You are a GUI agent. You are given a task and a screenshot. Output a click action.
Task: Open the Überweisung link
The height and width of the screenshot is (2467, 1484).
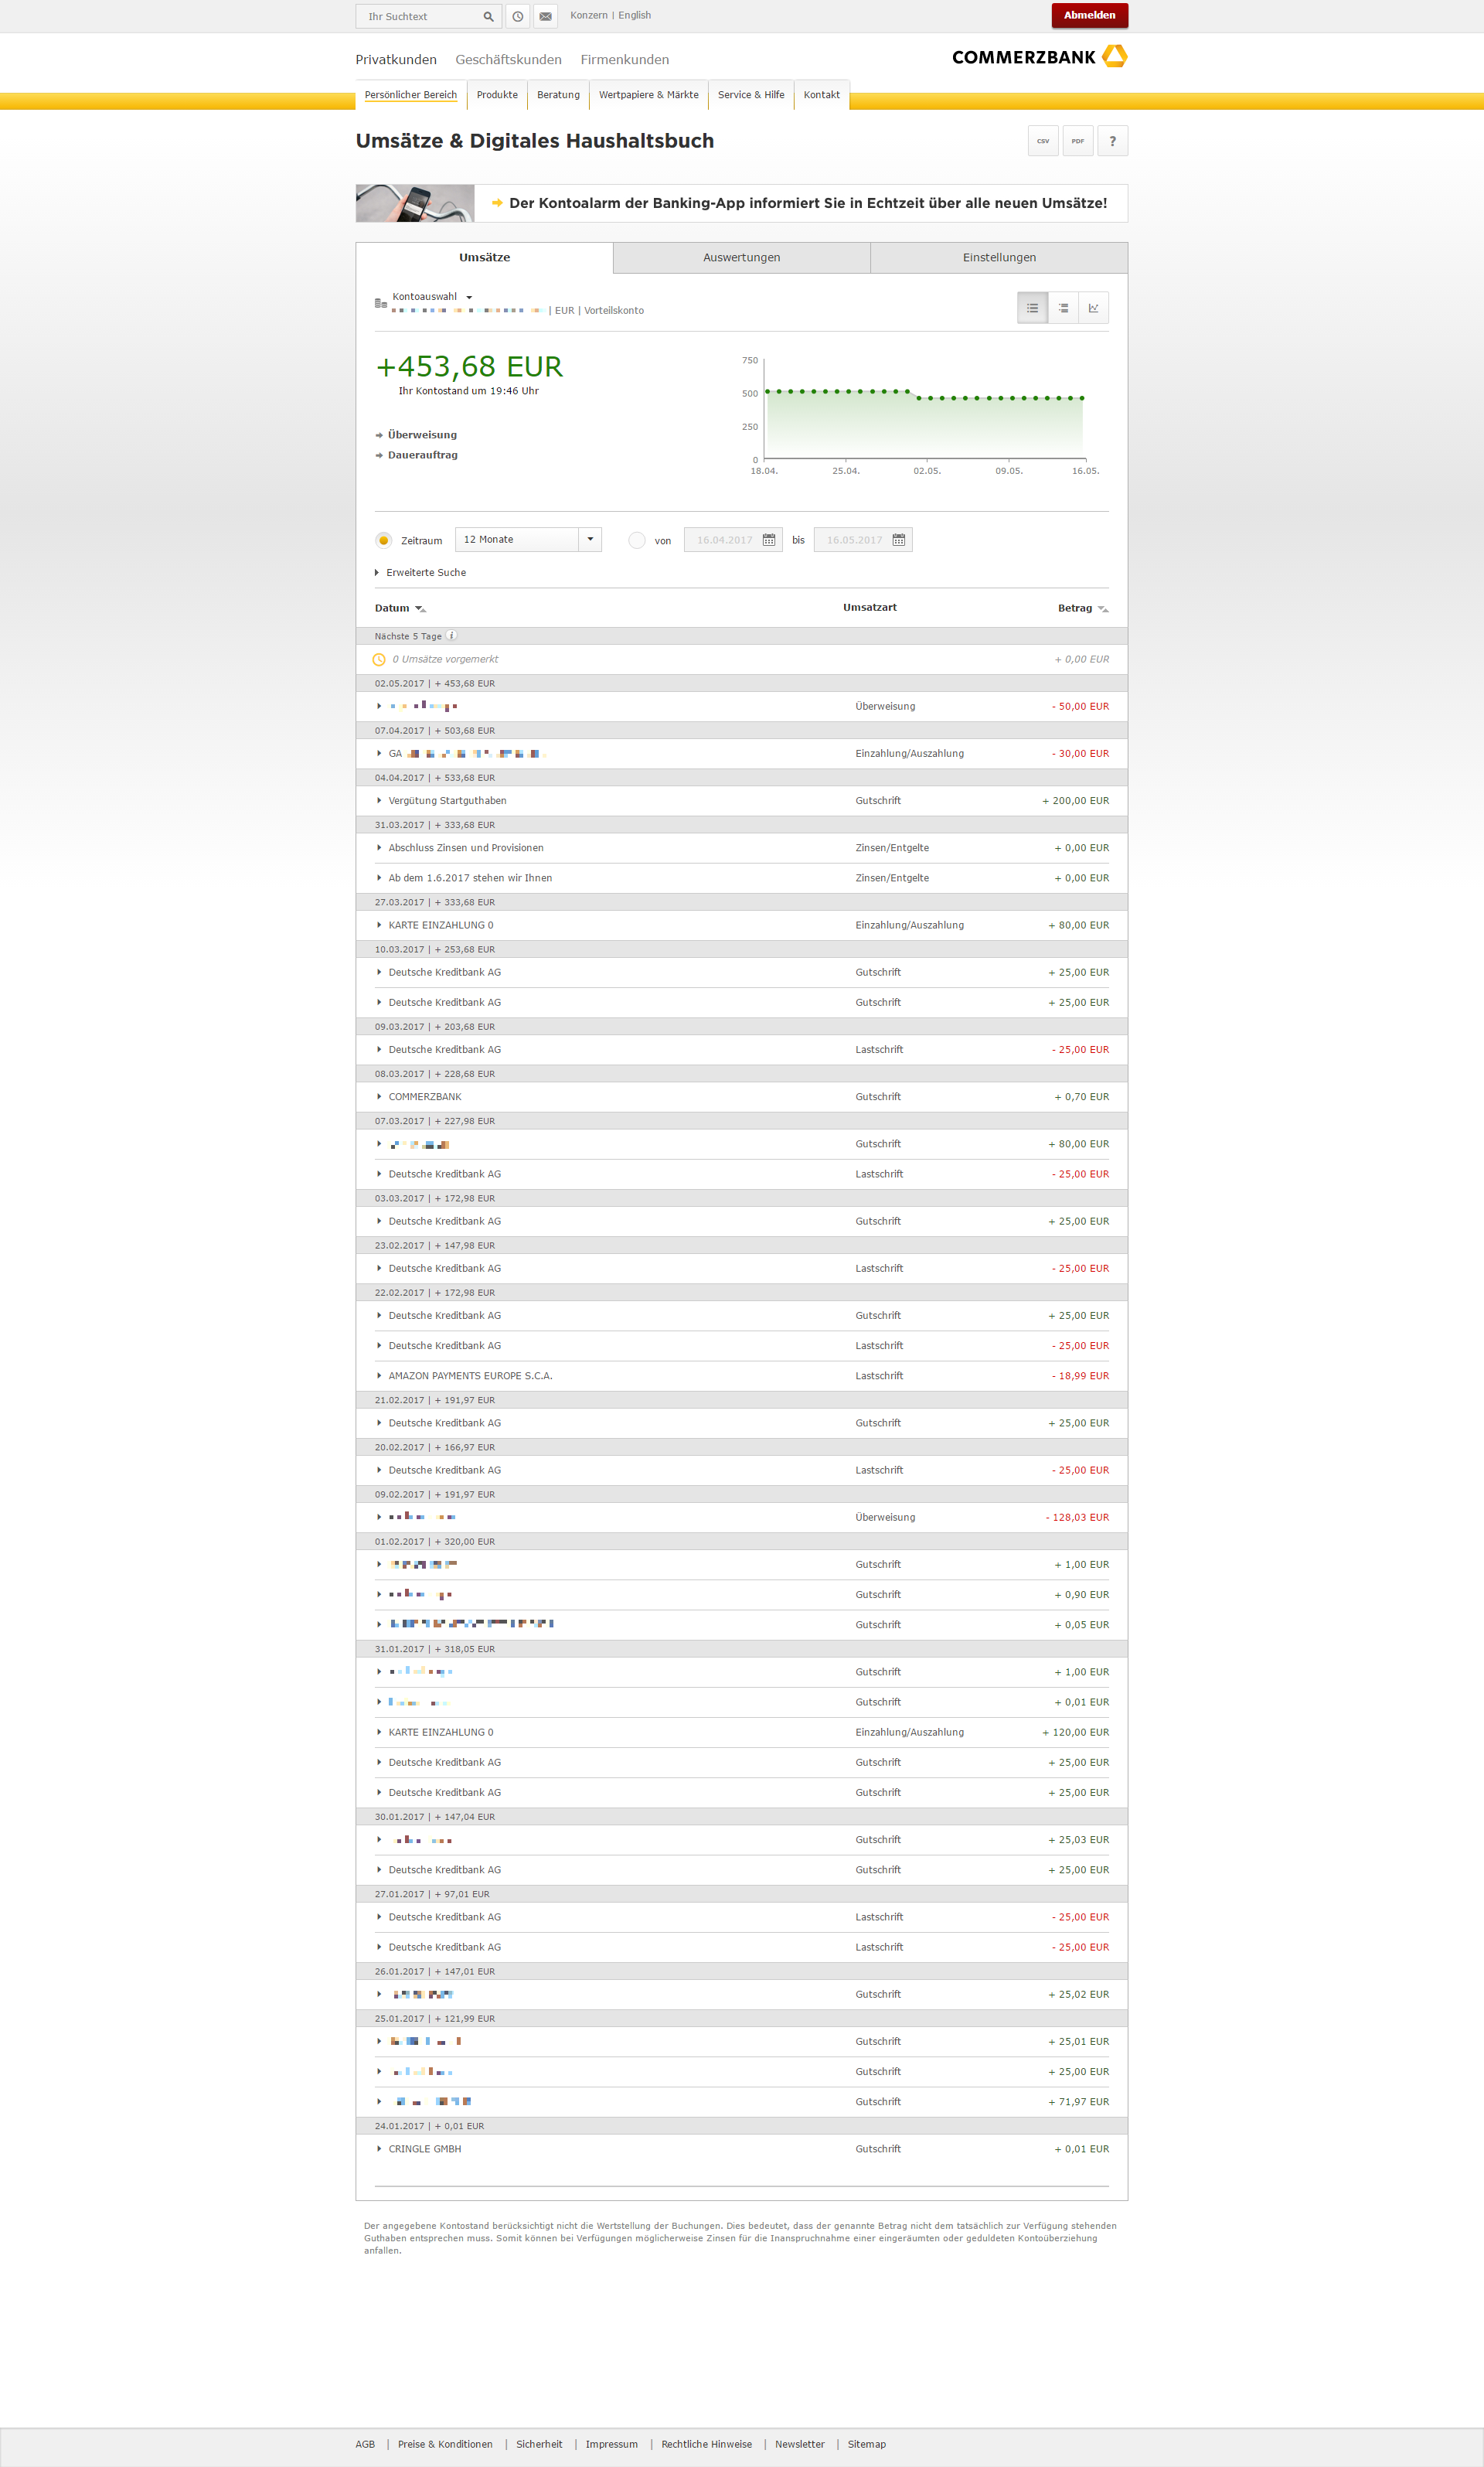coord(422,435)
